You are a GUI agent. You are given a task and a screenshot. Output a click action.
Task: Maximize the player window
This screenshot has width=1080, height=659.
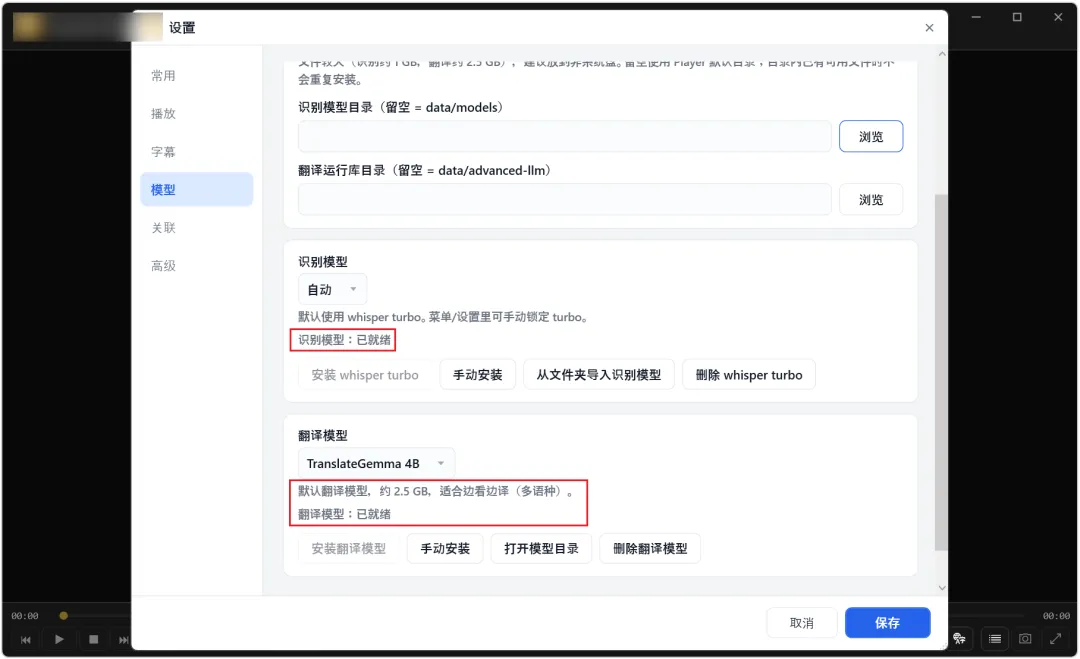(x=1017, y=17)
